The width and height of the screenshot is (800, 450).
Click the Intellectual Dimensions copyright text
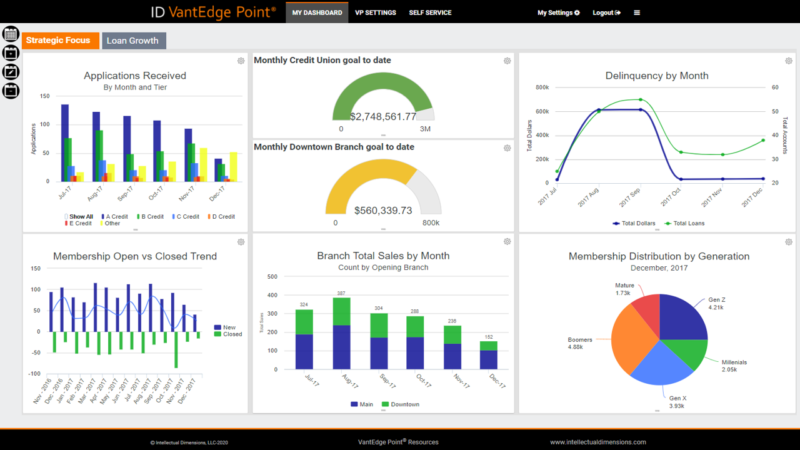pyautogui.click(x=189, y=442)
